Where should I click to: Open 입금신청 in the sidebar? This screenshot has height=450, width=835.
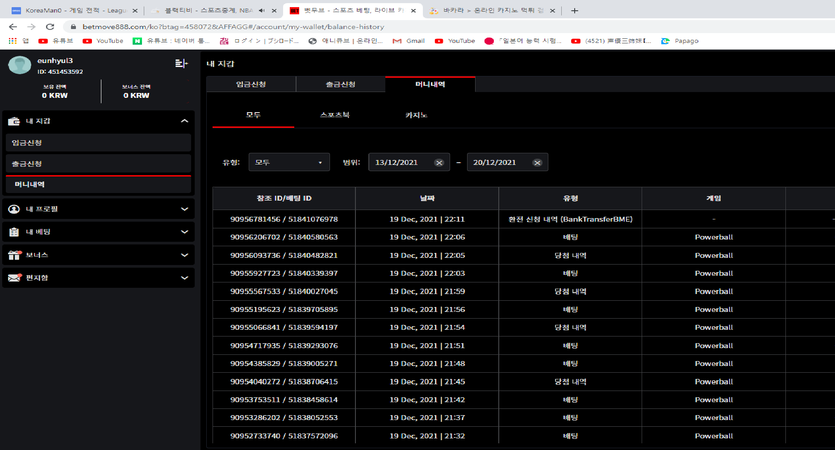(x=98, y=143)
